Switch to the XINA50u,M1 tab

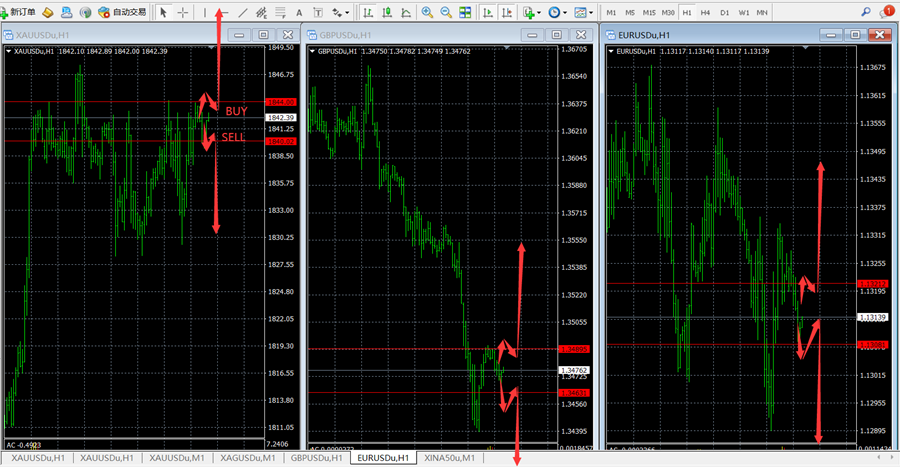pyautogui.click(x=450, y=458)
